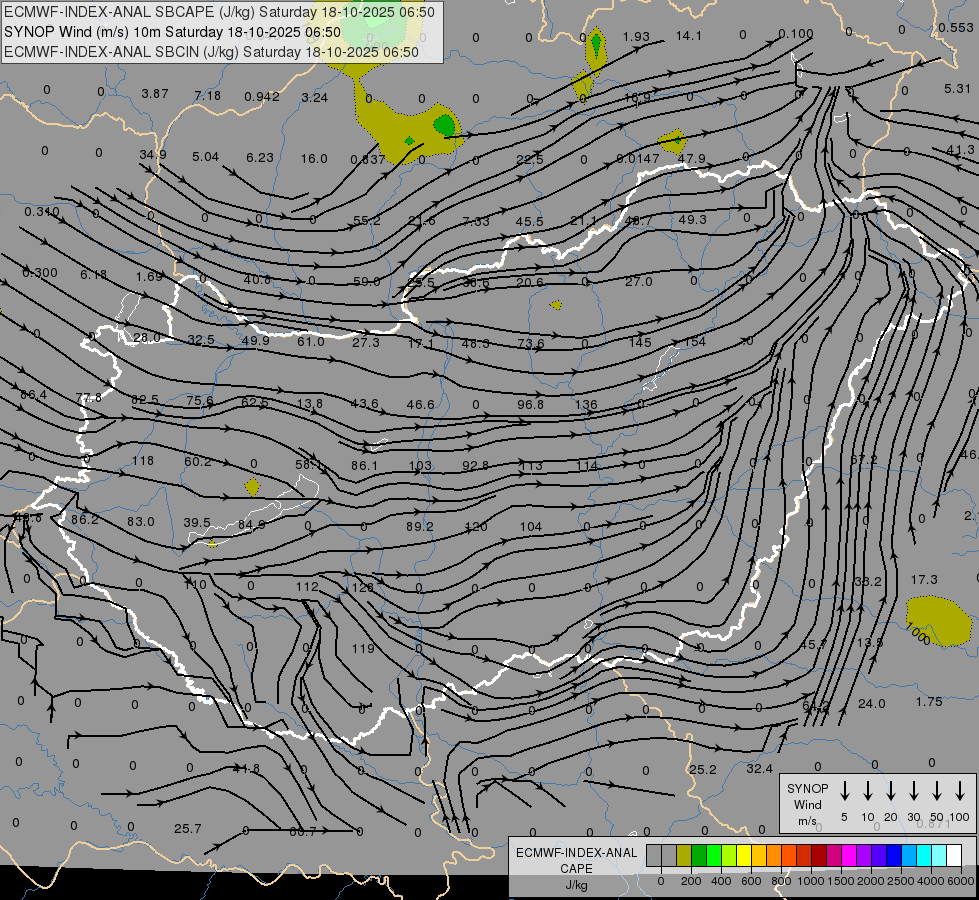Viewport: 979px width, 900px height.
Task: Click the map value 61.0
Action: pos(311,342)
